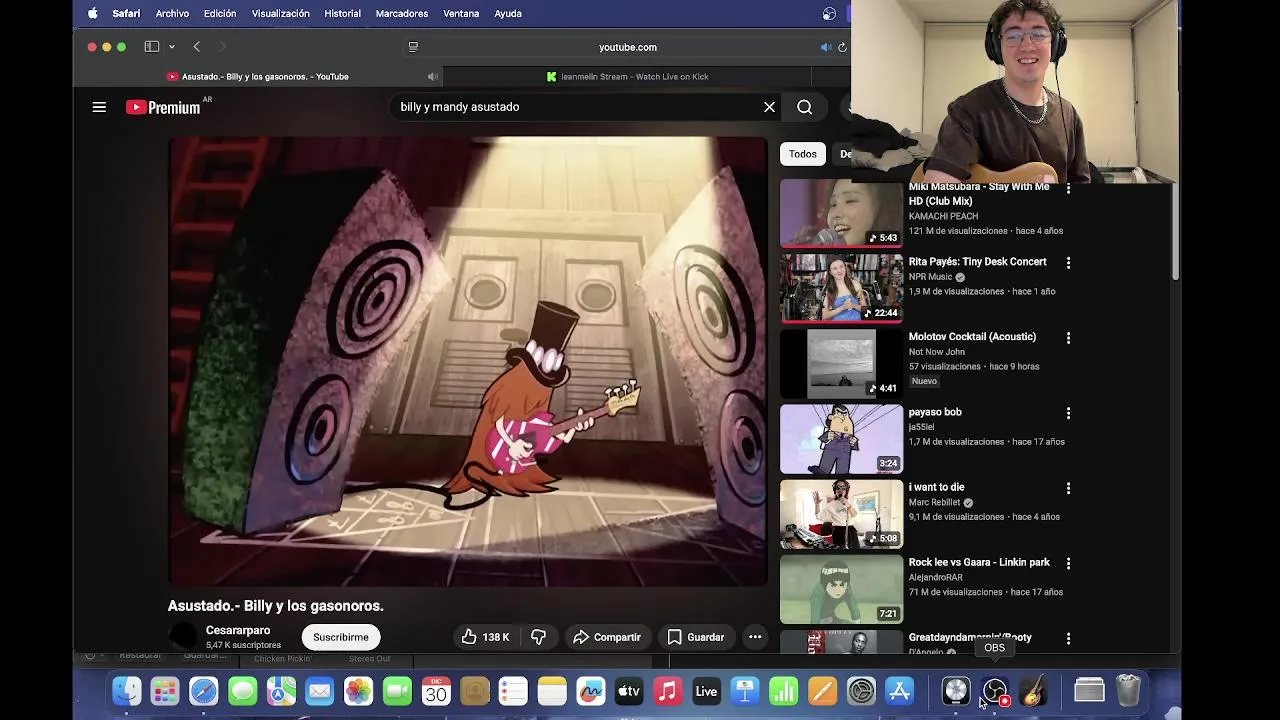Dislike the video with thumbs down
This screenshot has height=720, width=1280.
point(538,637)
